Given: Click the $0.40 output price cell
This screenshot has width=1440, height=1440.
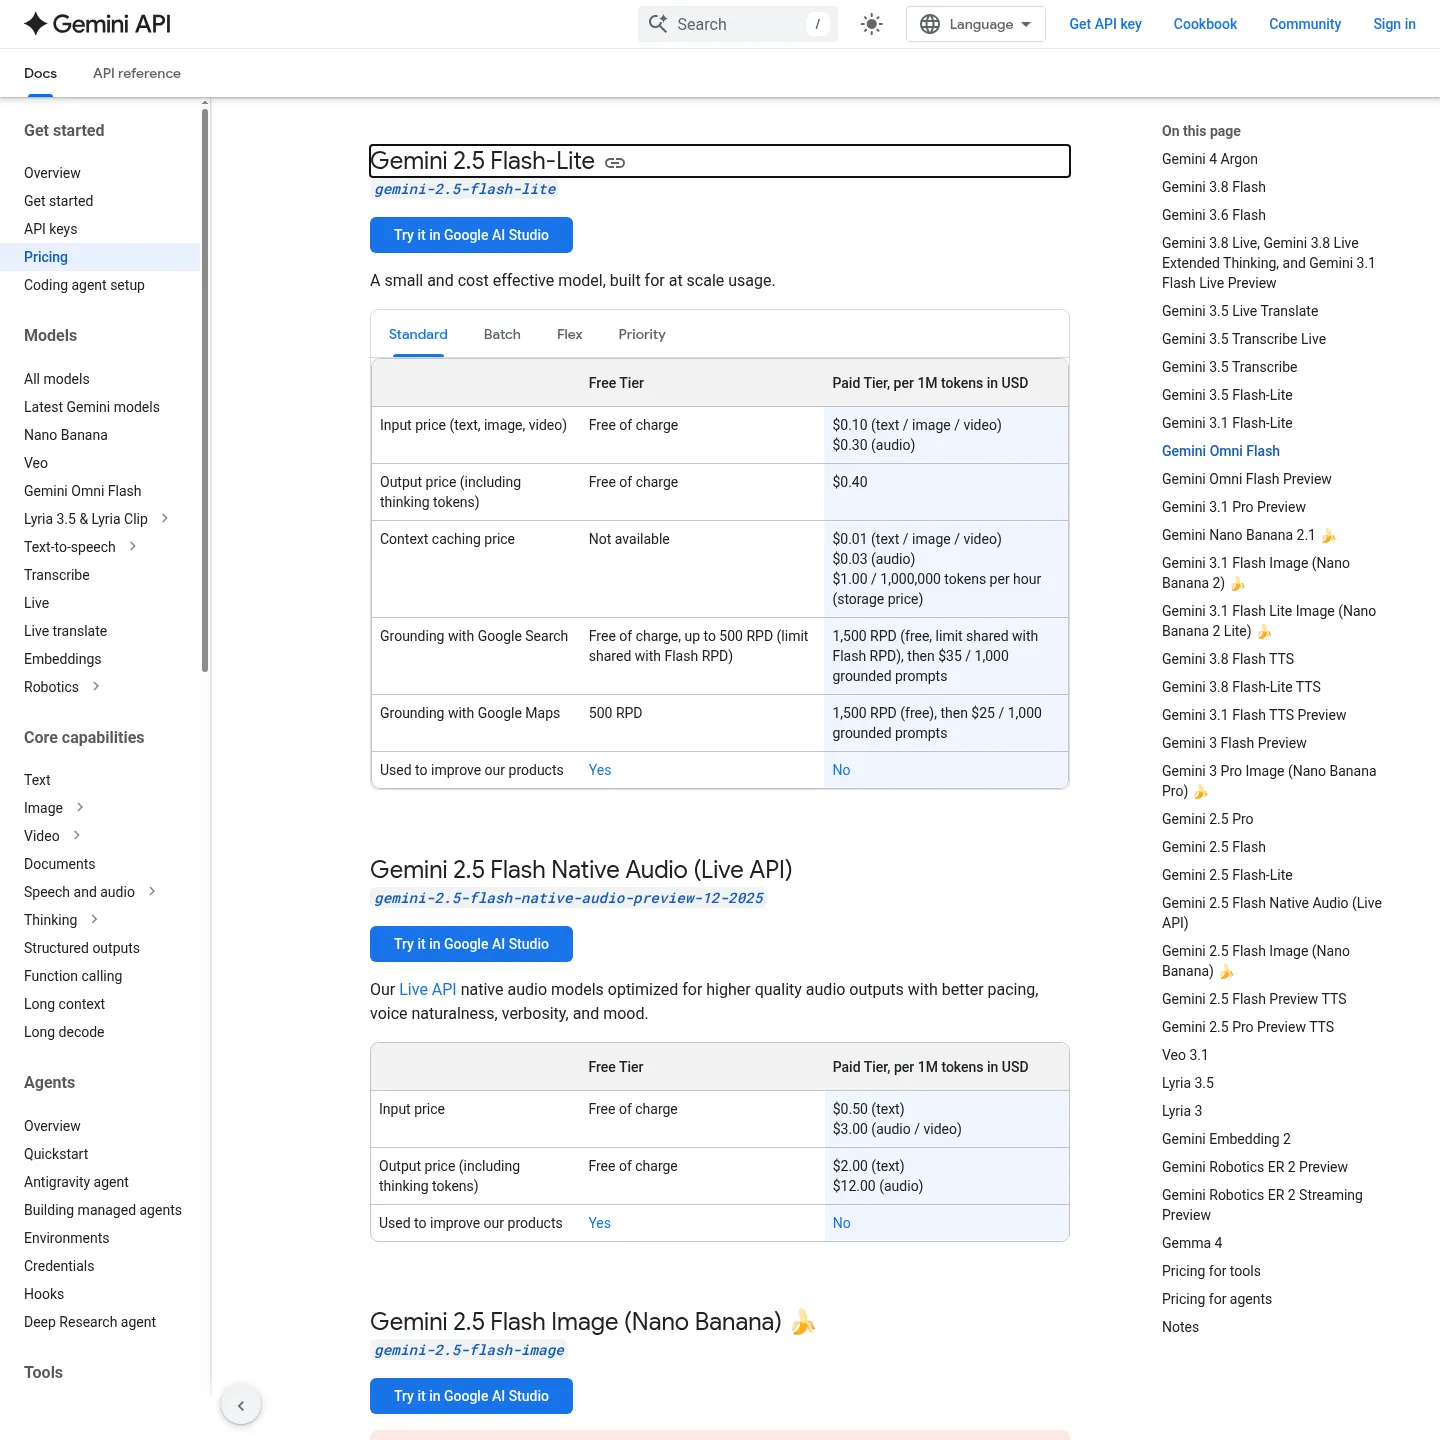Looking at the screenshot, I should click(x=946, y=492).
